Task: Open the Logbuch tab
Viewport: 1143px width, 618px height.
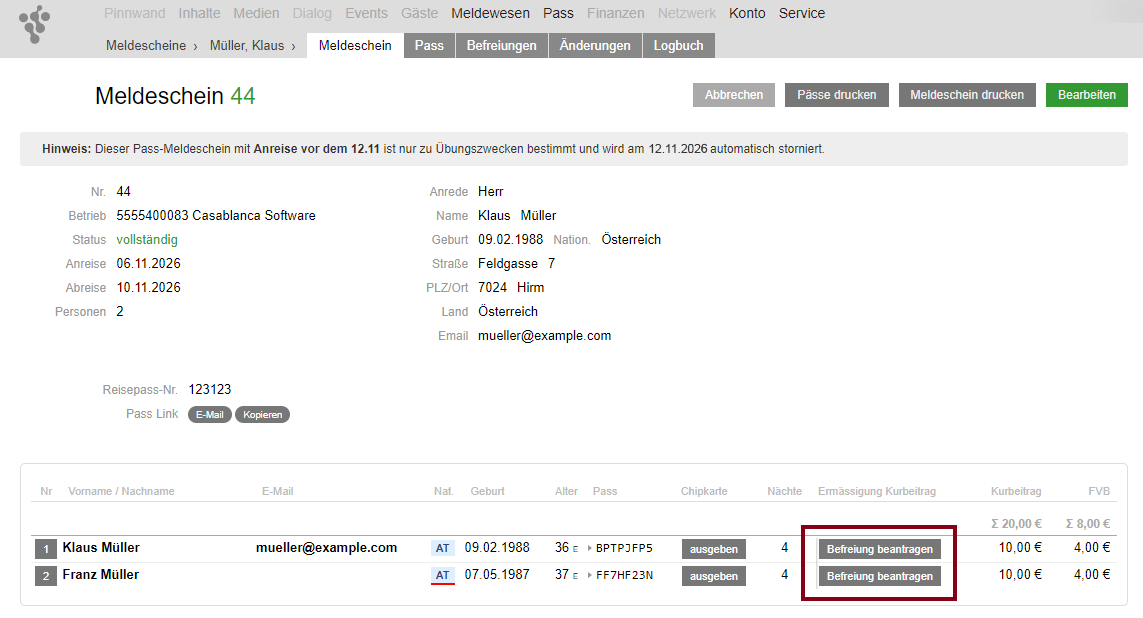Action: (x=678, y=46)
